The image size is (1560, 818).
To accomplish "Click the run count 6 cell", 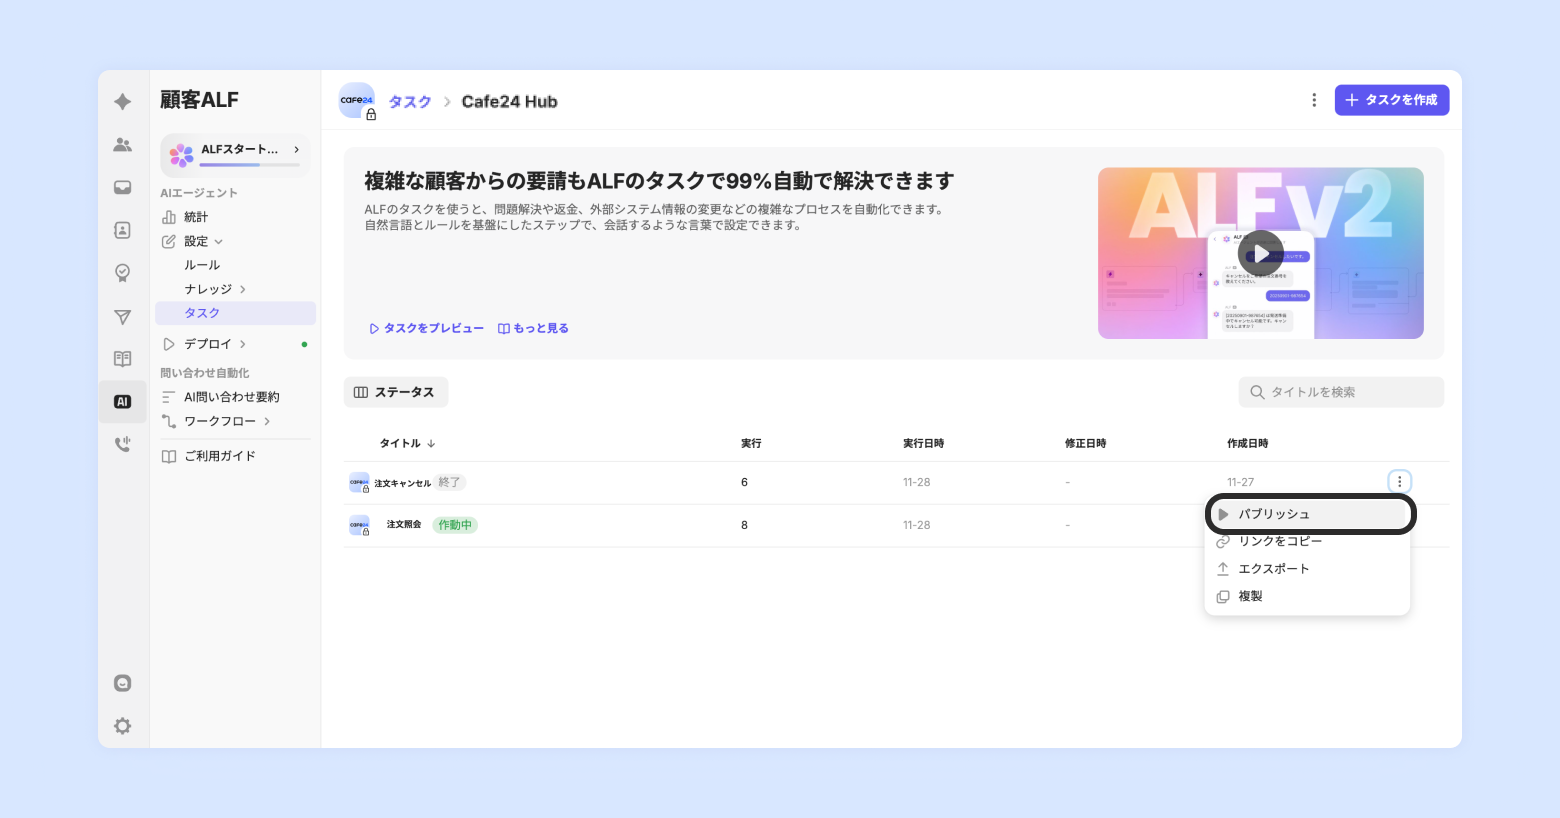I will [x=744, y=482].
